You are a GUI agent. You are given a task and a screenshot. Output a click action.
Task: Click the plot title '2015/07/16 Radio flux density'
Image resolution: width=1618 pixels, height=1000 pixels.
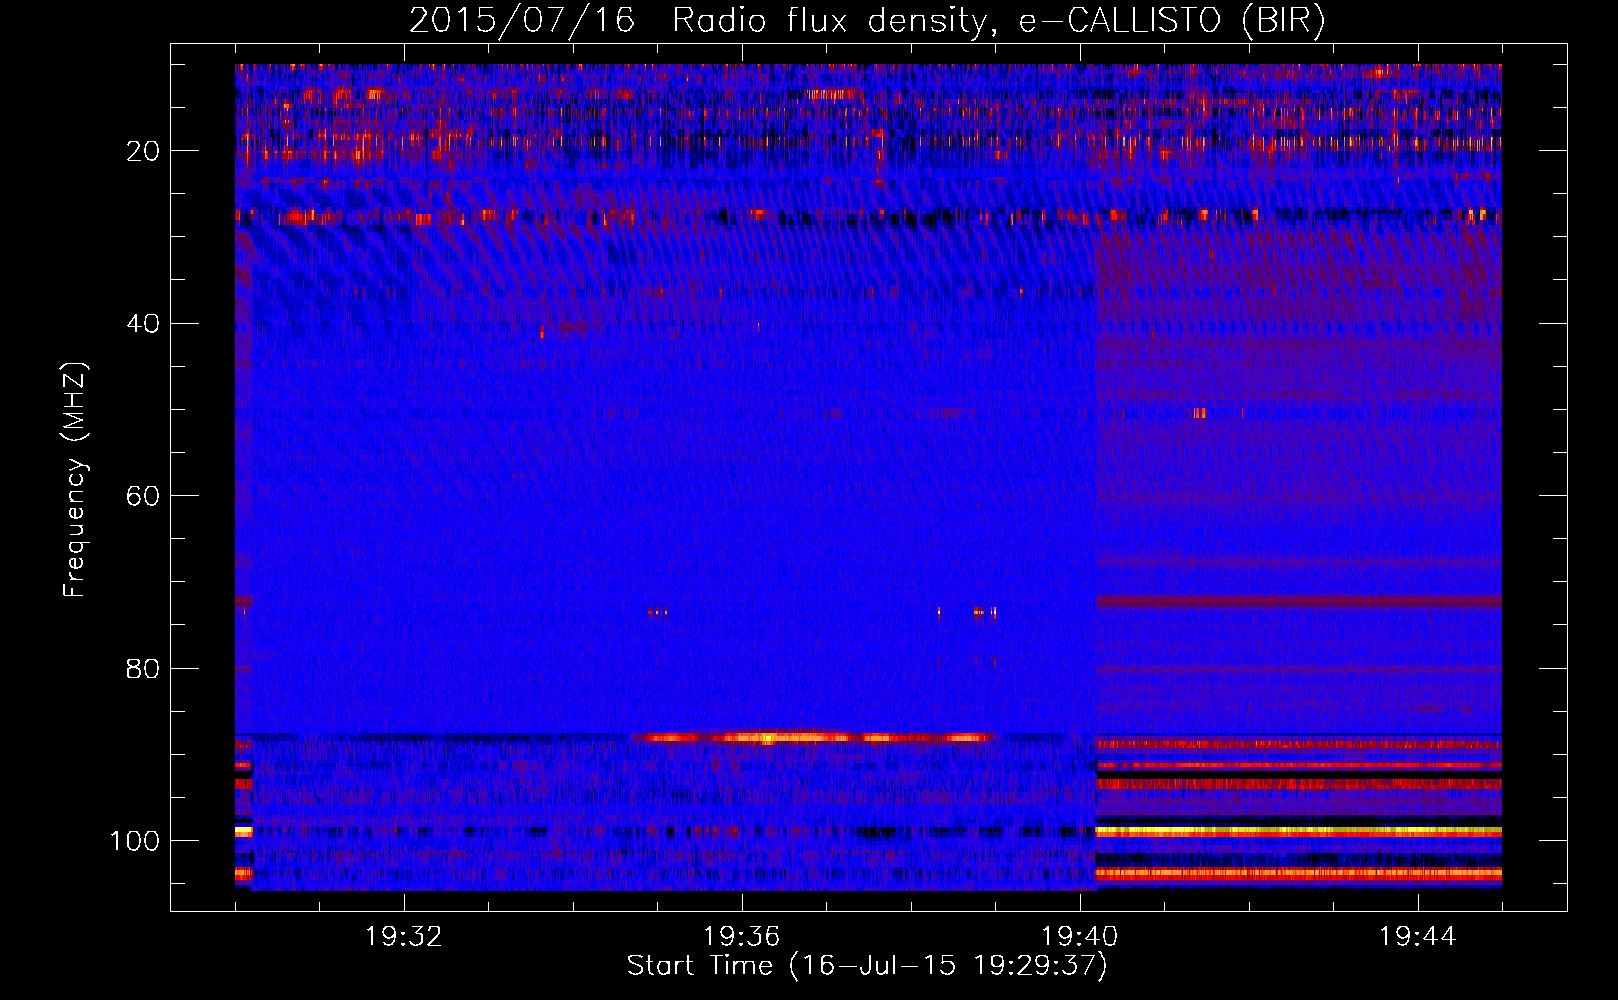pyautogui.click(x=867, y=21)
